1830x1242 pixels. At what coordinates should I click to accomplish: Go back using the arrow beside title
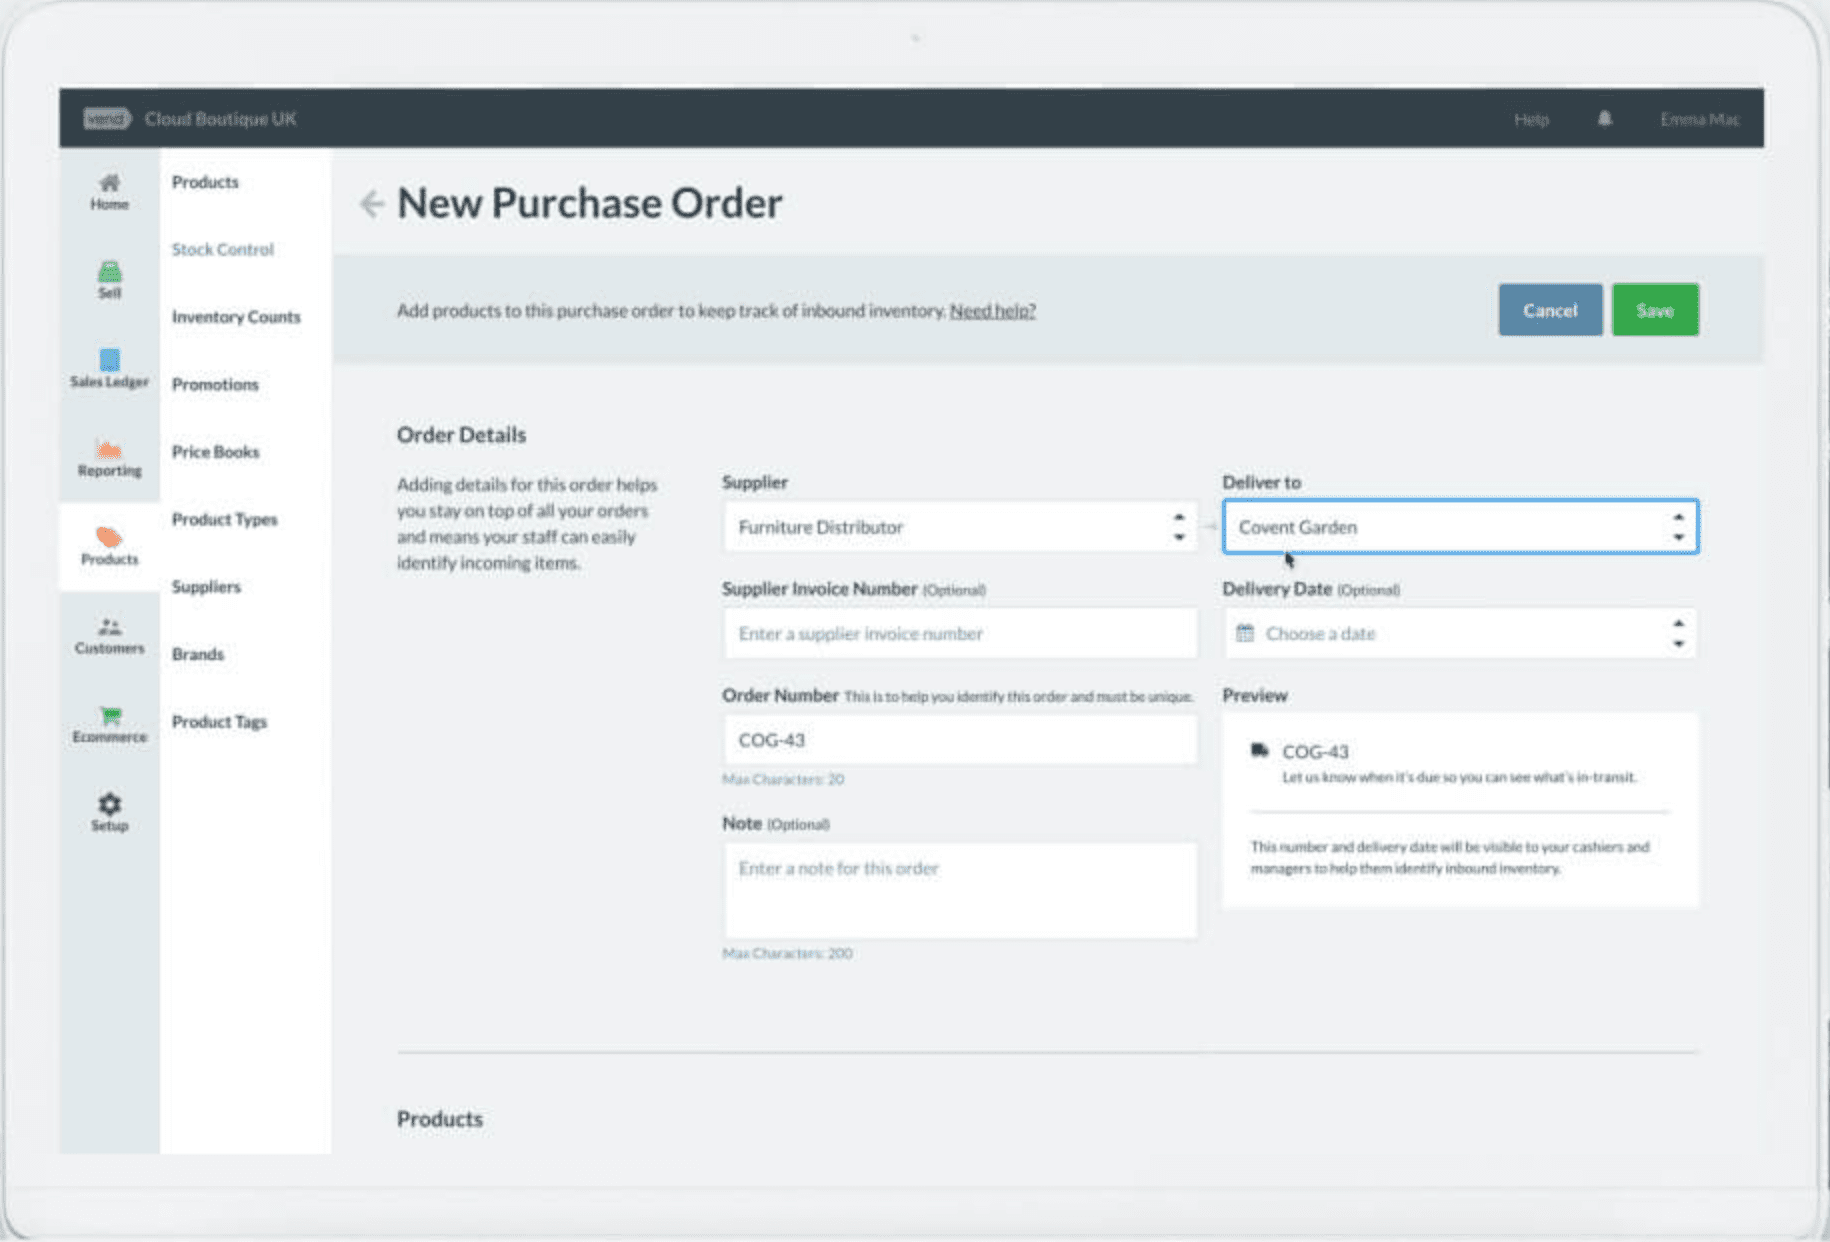click(372, 204)
